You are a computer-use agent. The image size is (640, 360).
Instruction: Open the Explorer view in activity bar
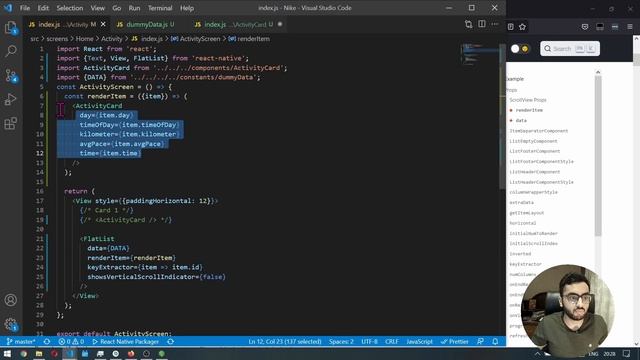(x=11, y=28)
